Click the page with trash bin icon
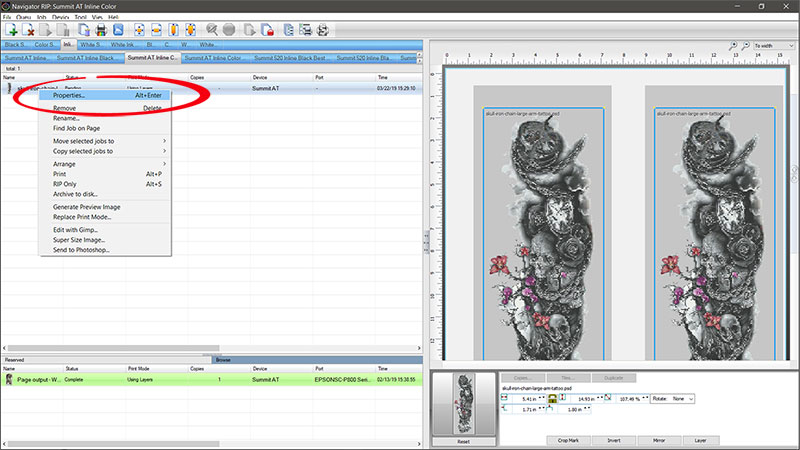This screenshot has height=450, width=800. click(x=84, y=30)
